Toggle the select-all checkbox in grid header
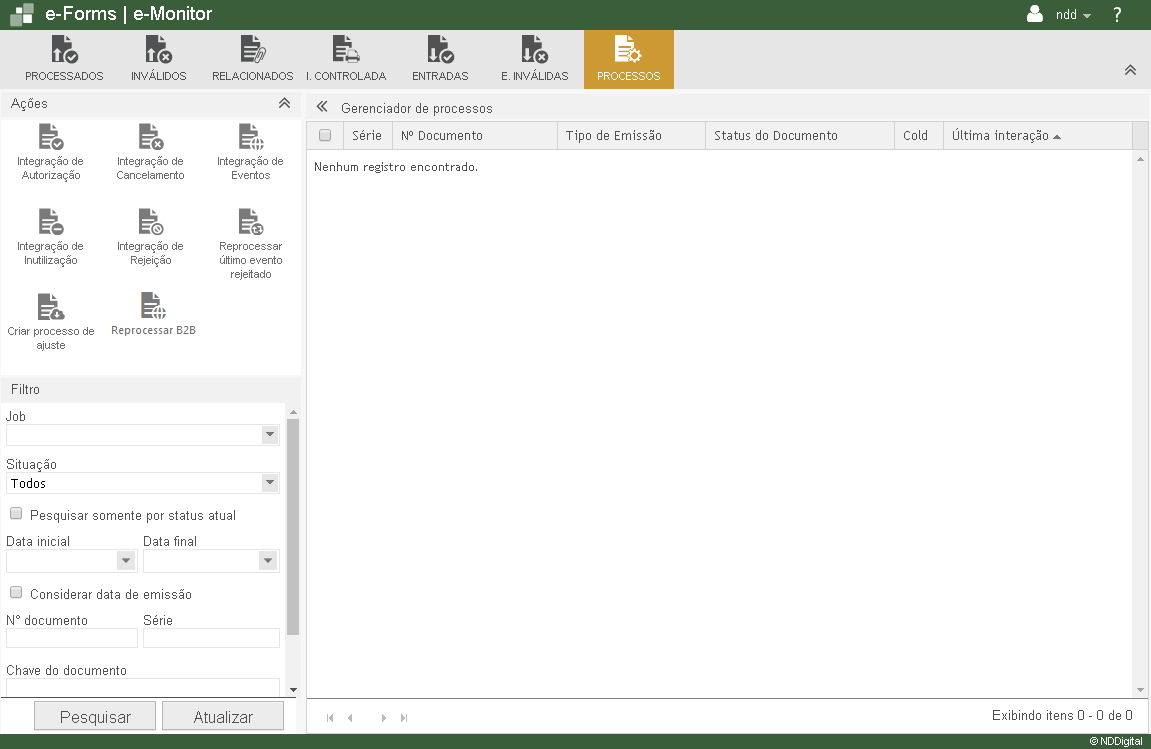This screenshot has width=1151, height=749. click(325, 136)
